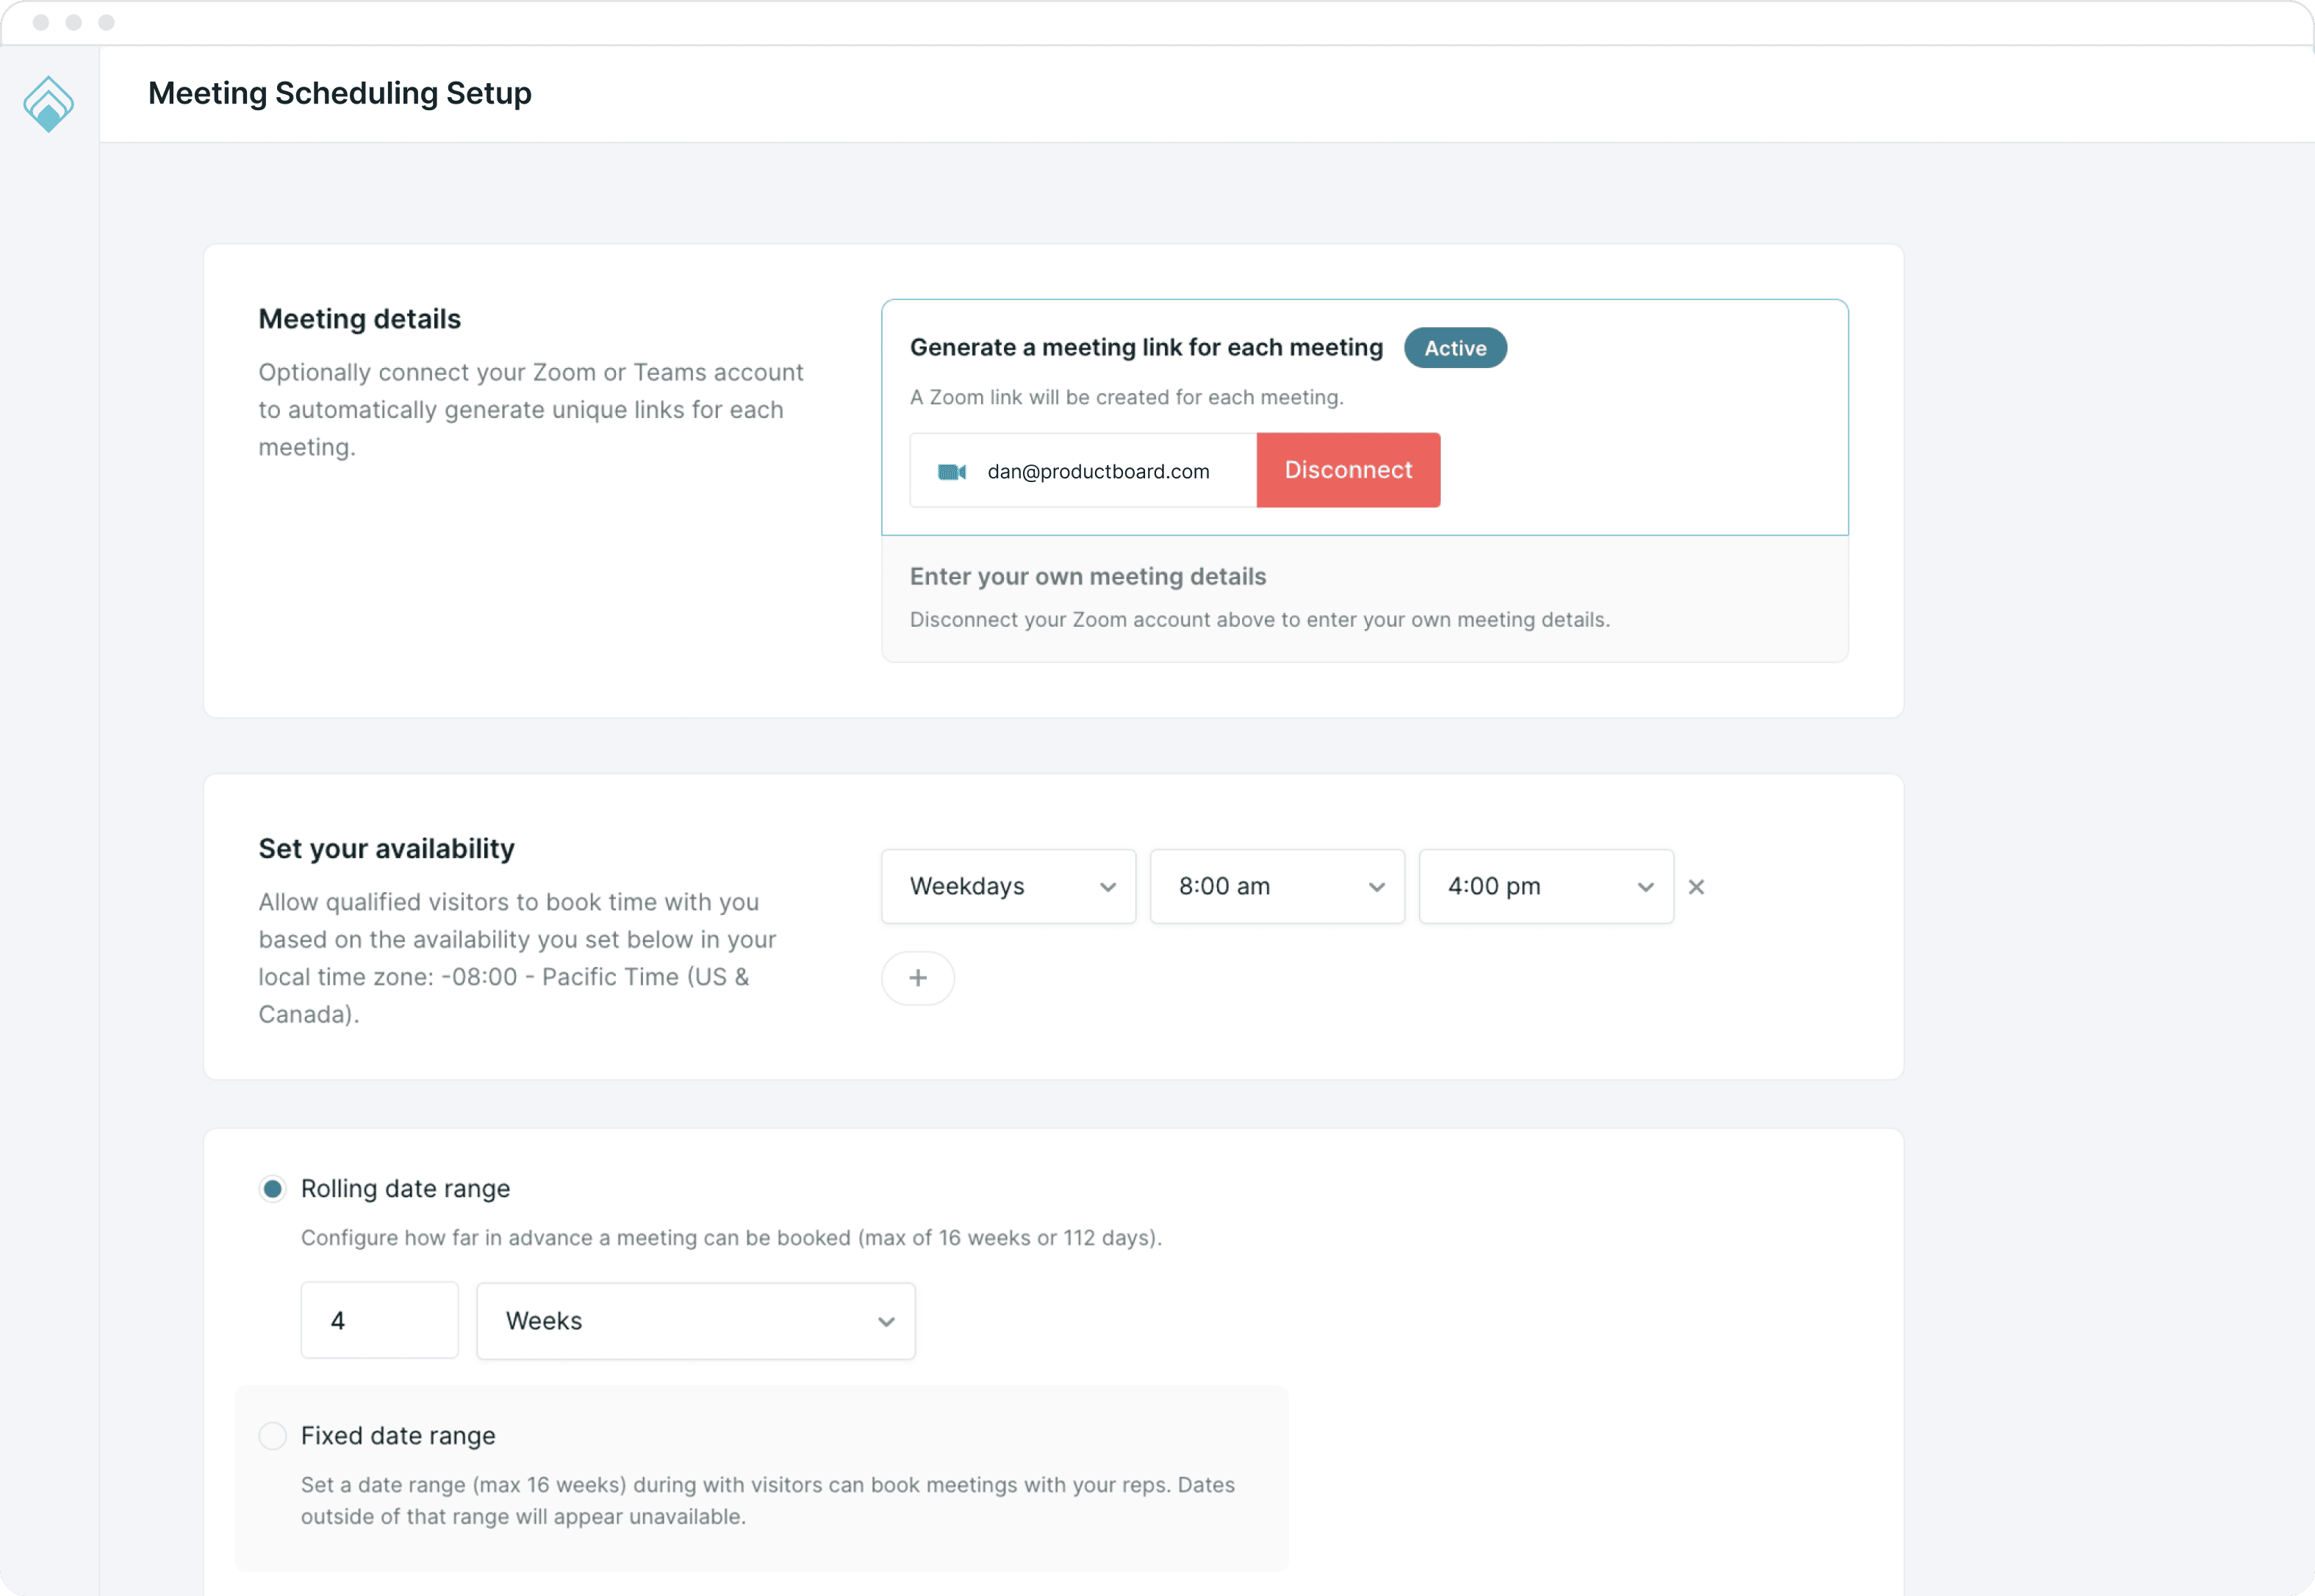Screen dimensions: 2315x1596
Task: Open the 4:00 pm end time dropdown
Action: coord(1546,886)
